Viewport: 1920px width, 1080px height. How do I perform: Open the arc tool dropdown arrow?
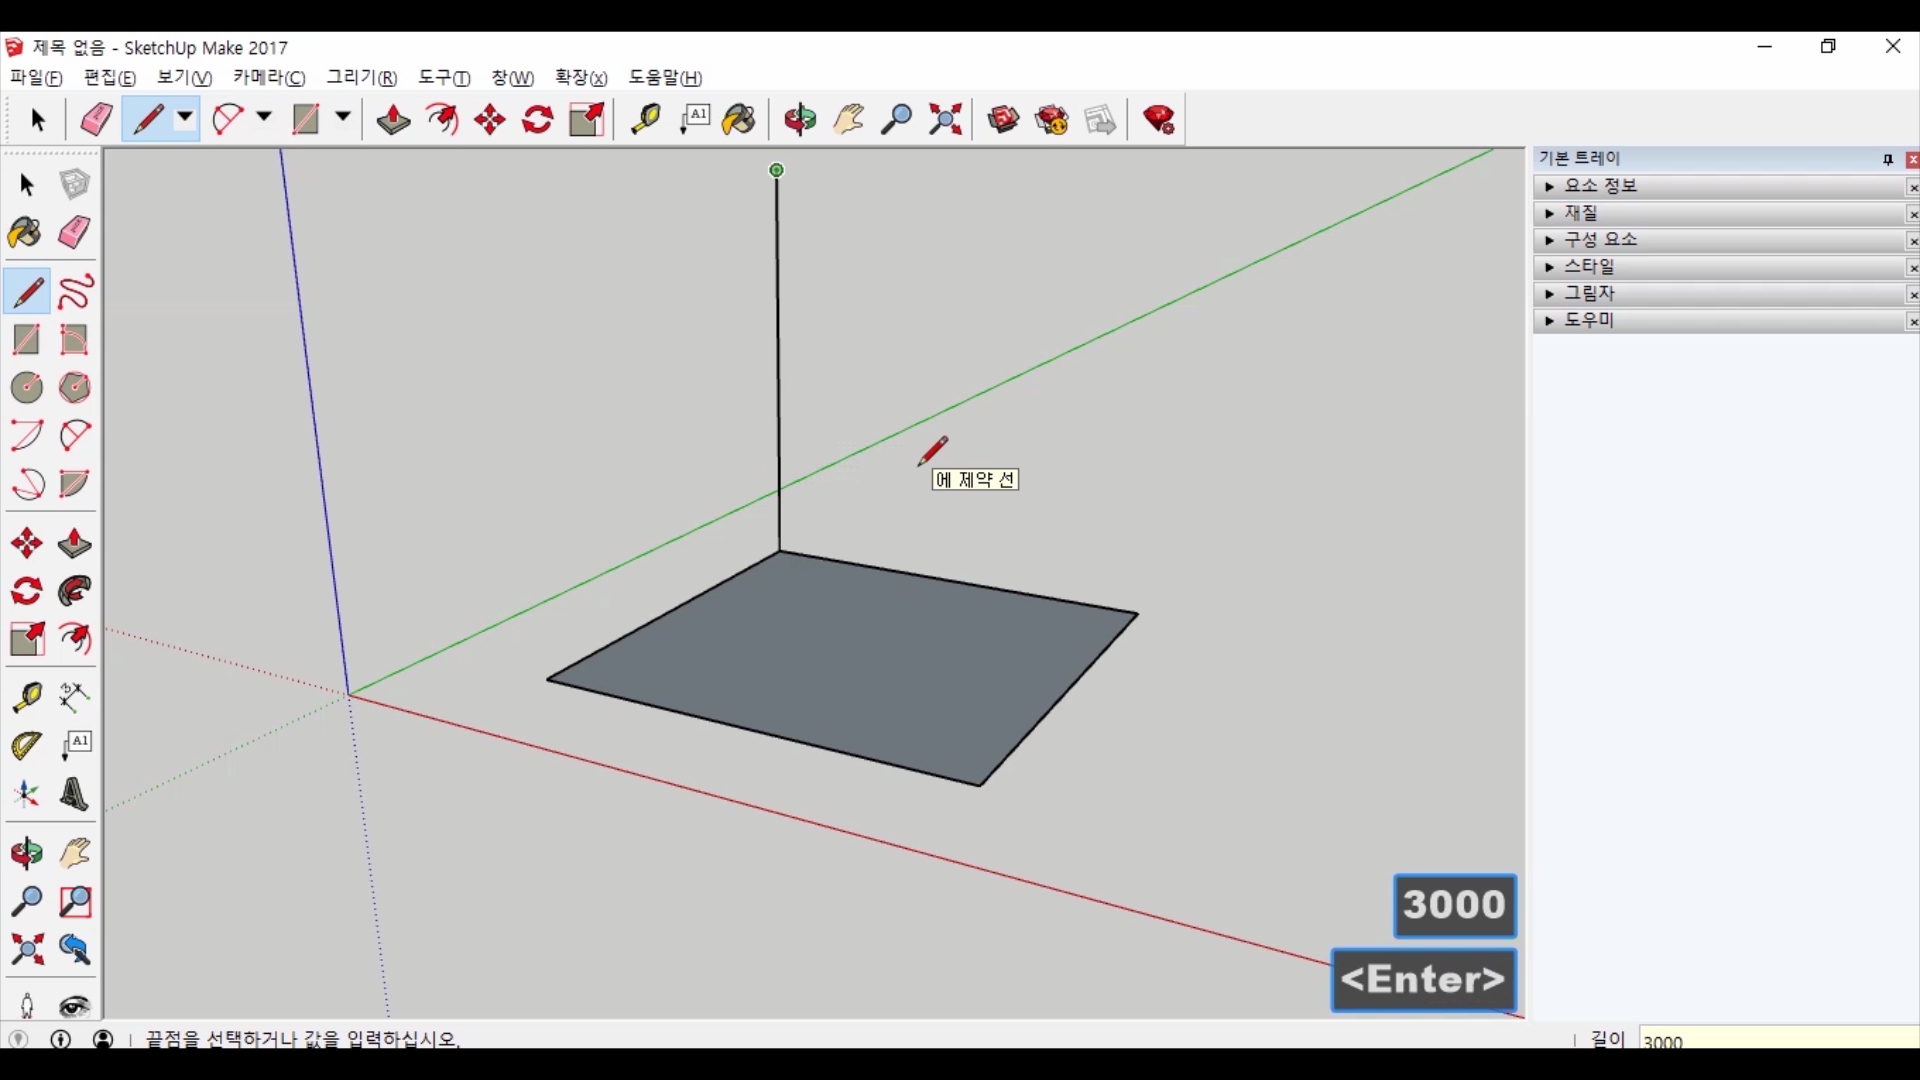pos(264,118)
